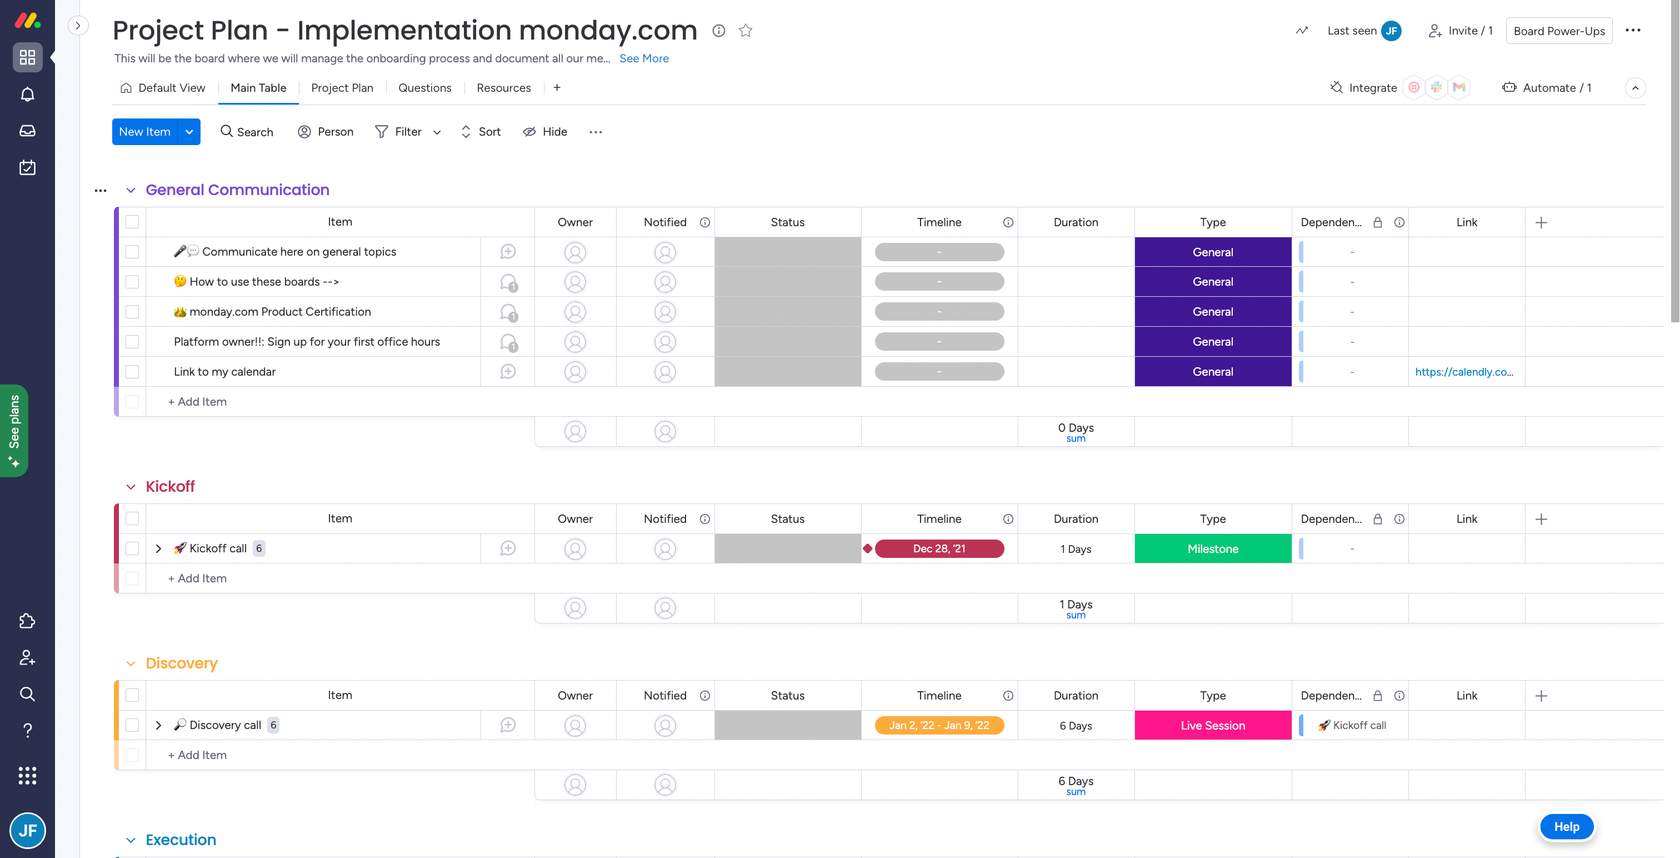Screen dimensions: 1680x858
Task: Open Board Power-Ups button
Action: (1559, 31)
